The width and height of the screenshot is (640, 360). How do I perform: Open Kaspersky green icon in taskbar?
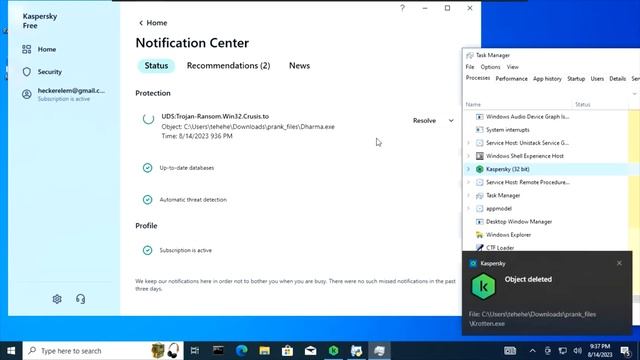pos(333,351)
